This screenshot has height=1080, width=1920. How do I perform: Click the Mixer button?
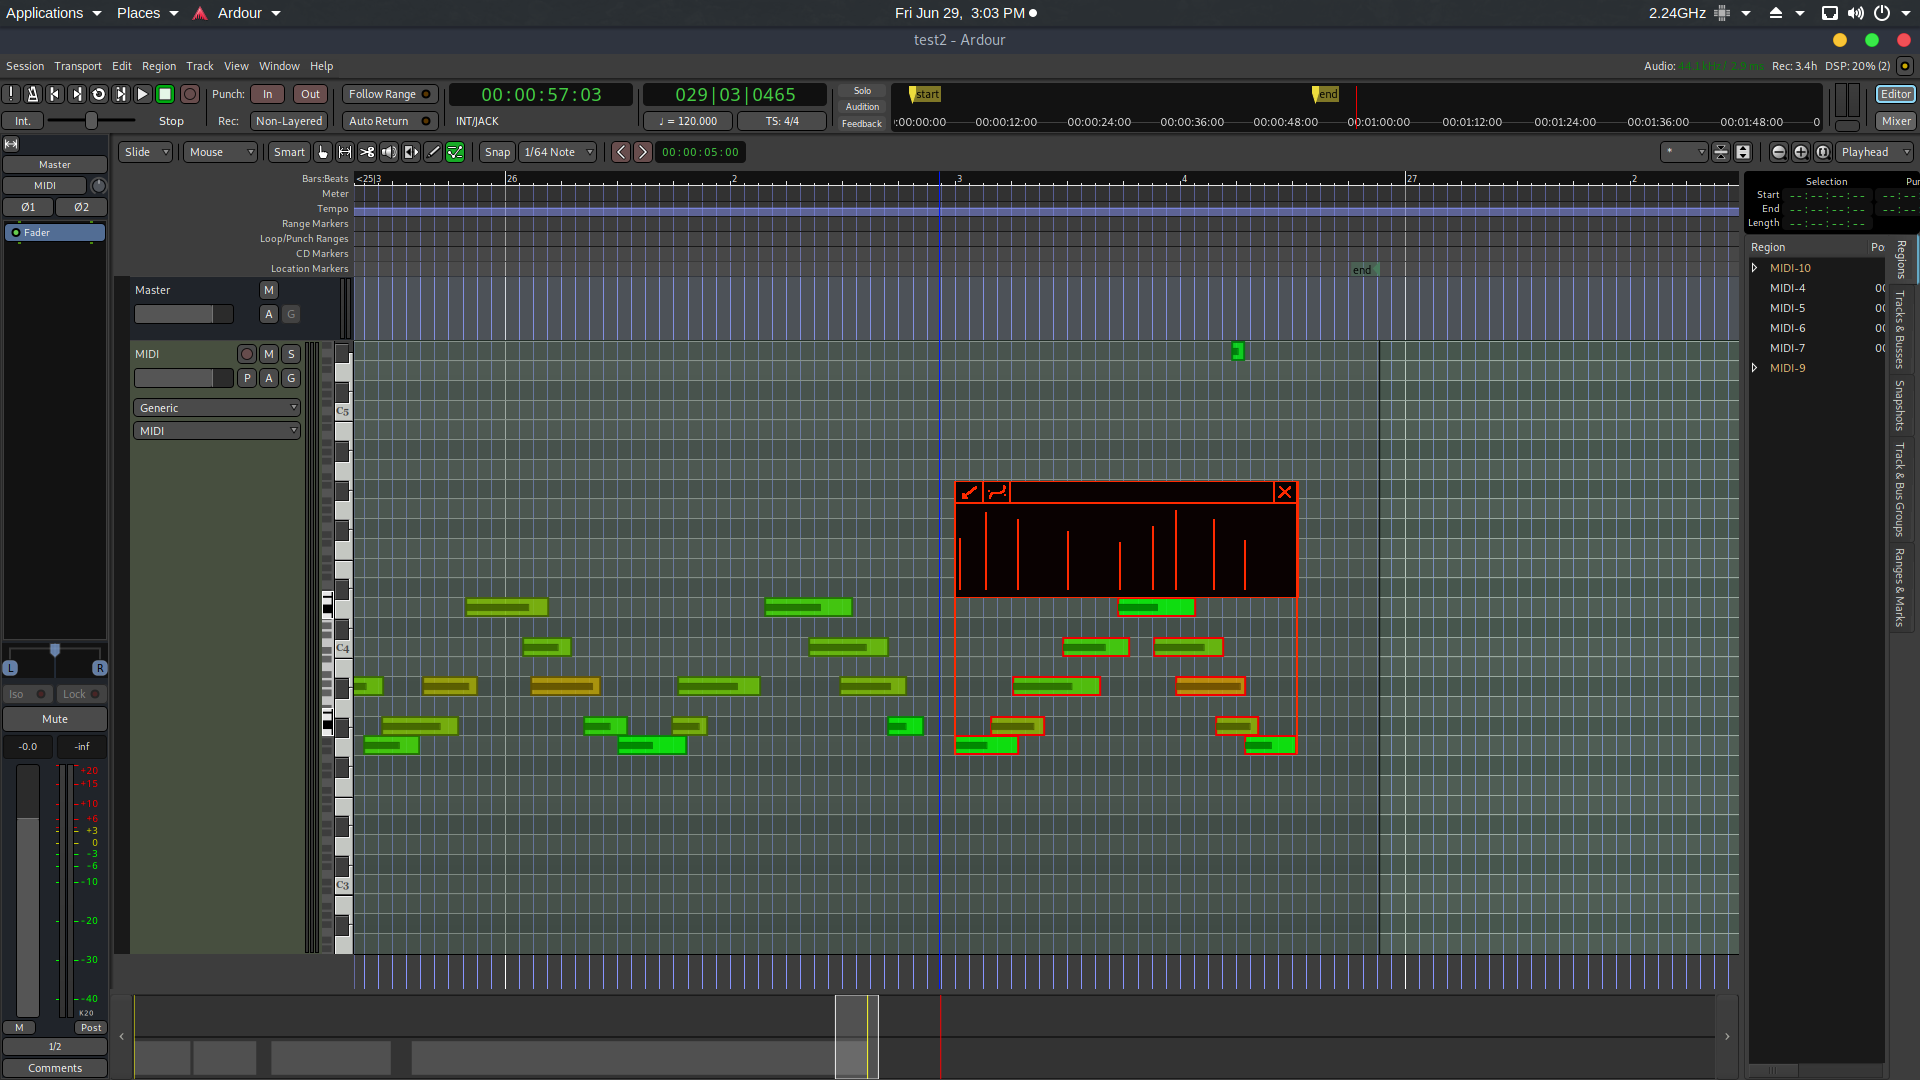pos(1895,121)
